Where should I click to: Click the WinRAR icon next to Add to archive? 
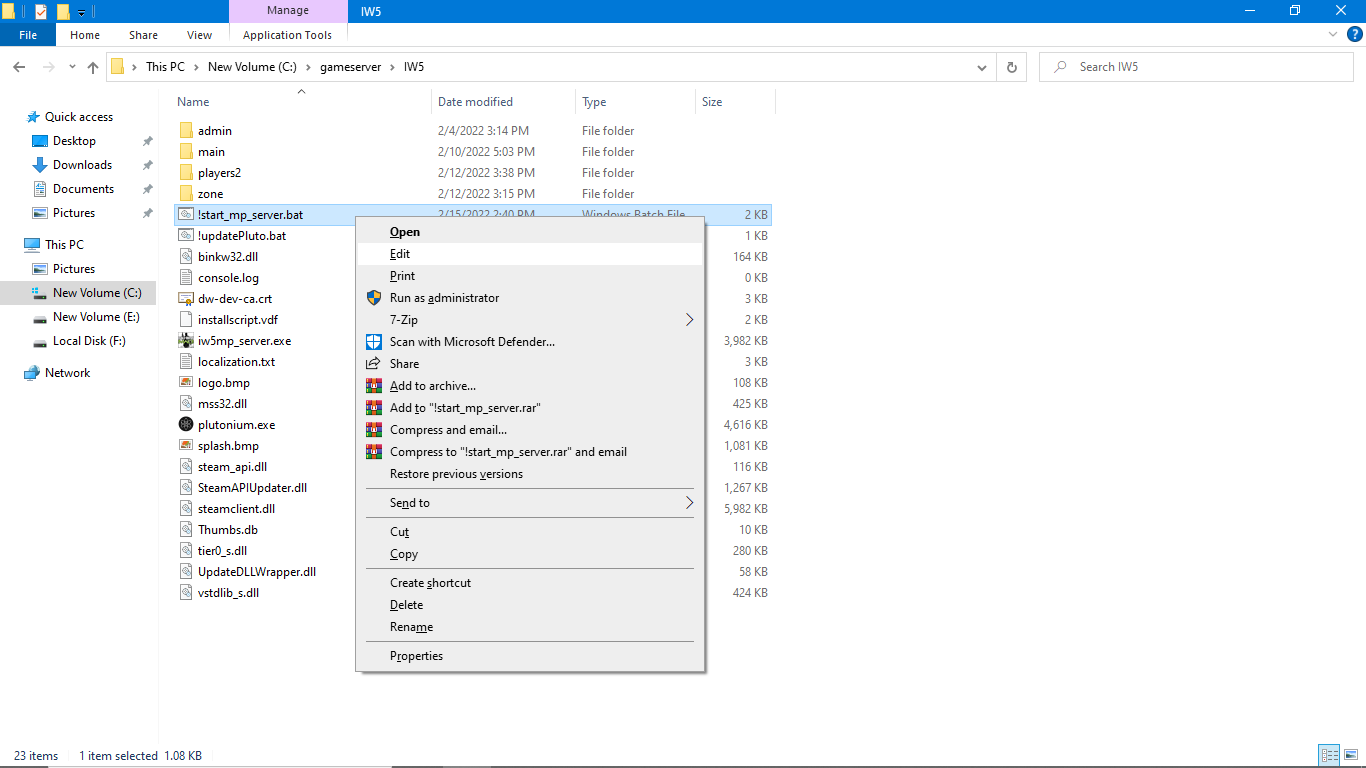pos(374,386)
